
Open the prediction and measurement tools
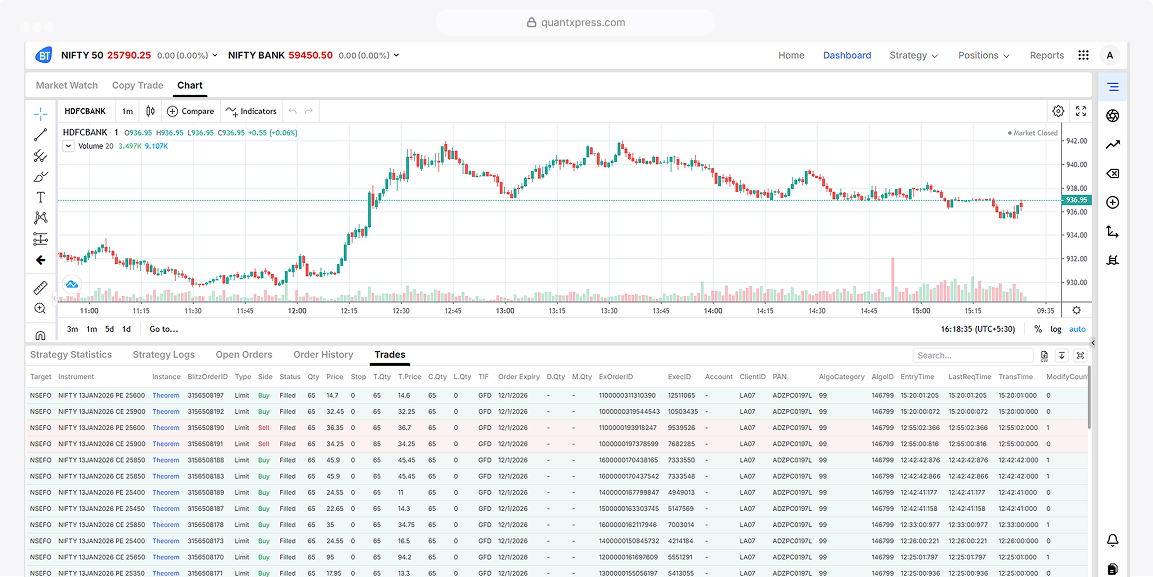click(40, 239)
